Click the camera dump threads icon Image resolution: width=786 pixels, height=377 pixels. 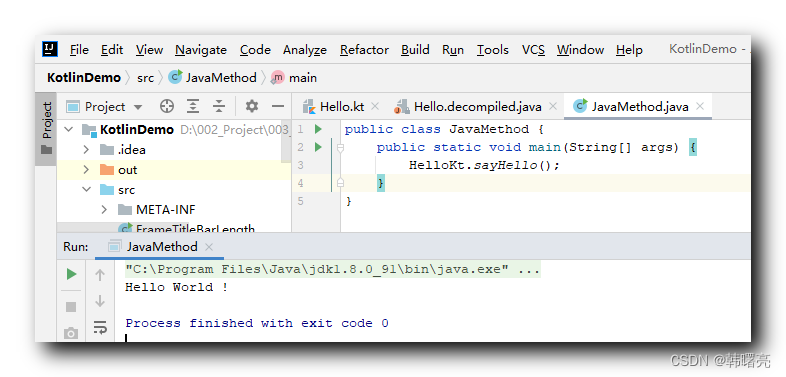[71, 333]
